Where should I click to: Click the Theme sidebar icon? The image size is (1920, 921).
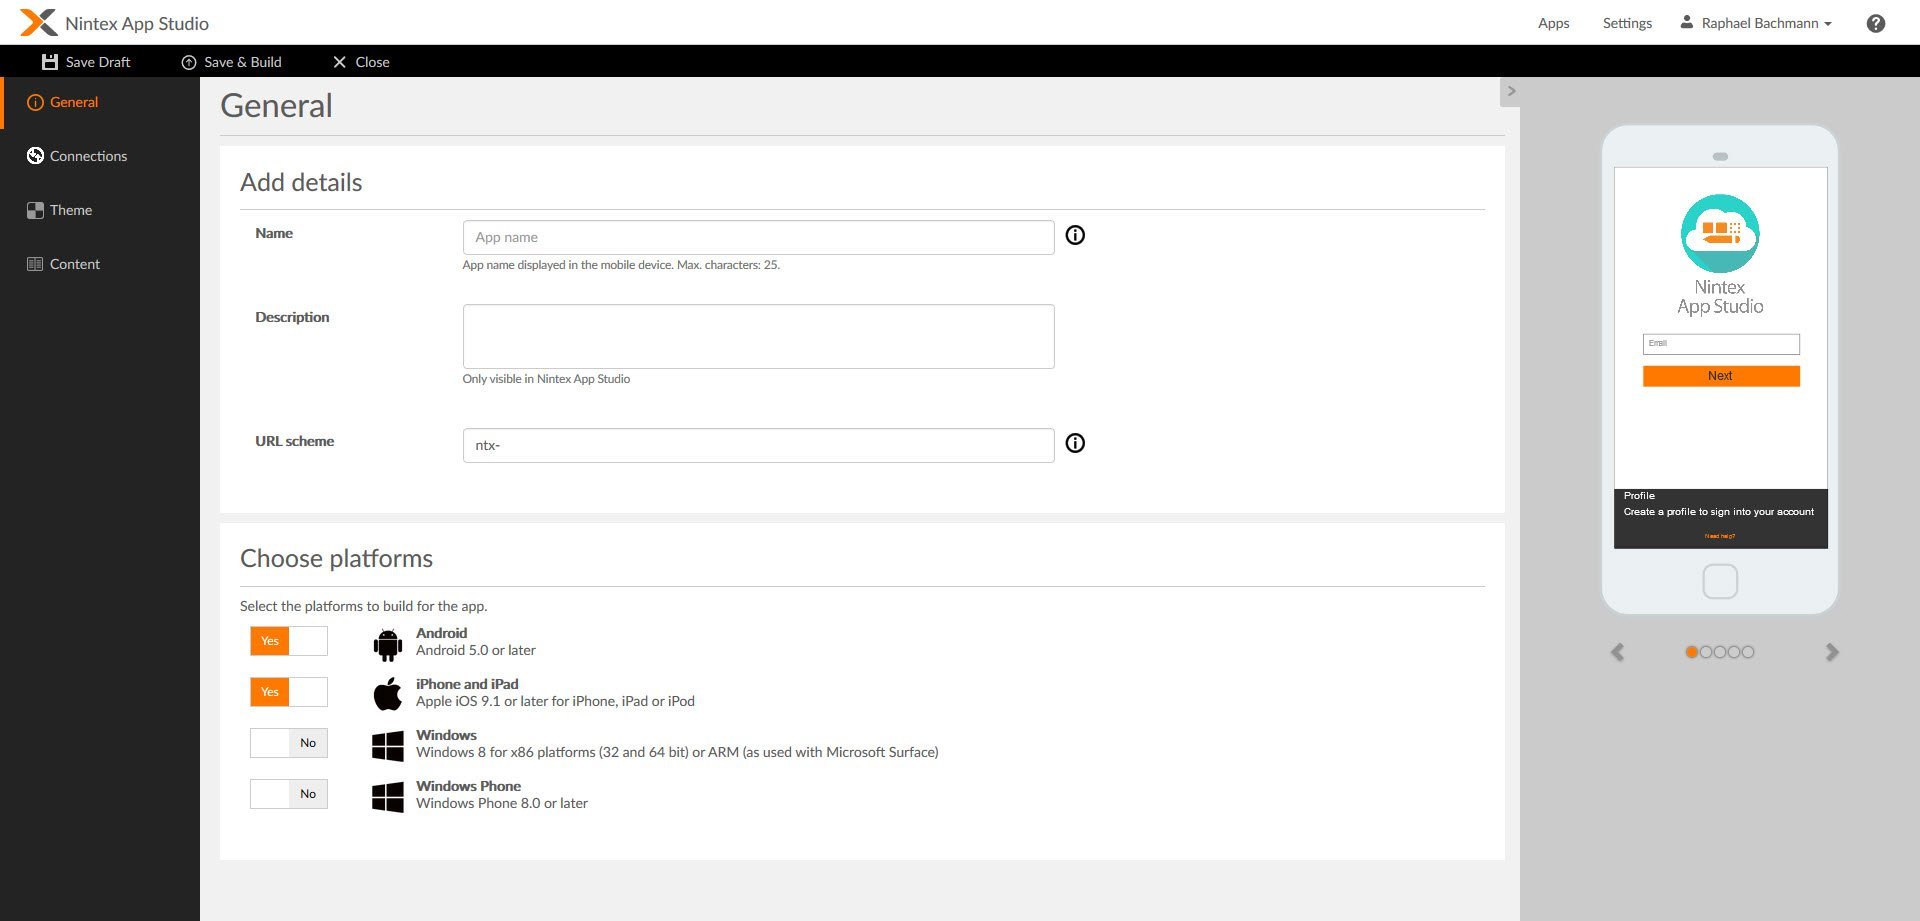point(35,210)
